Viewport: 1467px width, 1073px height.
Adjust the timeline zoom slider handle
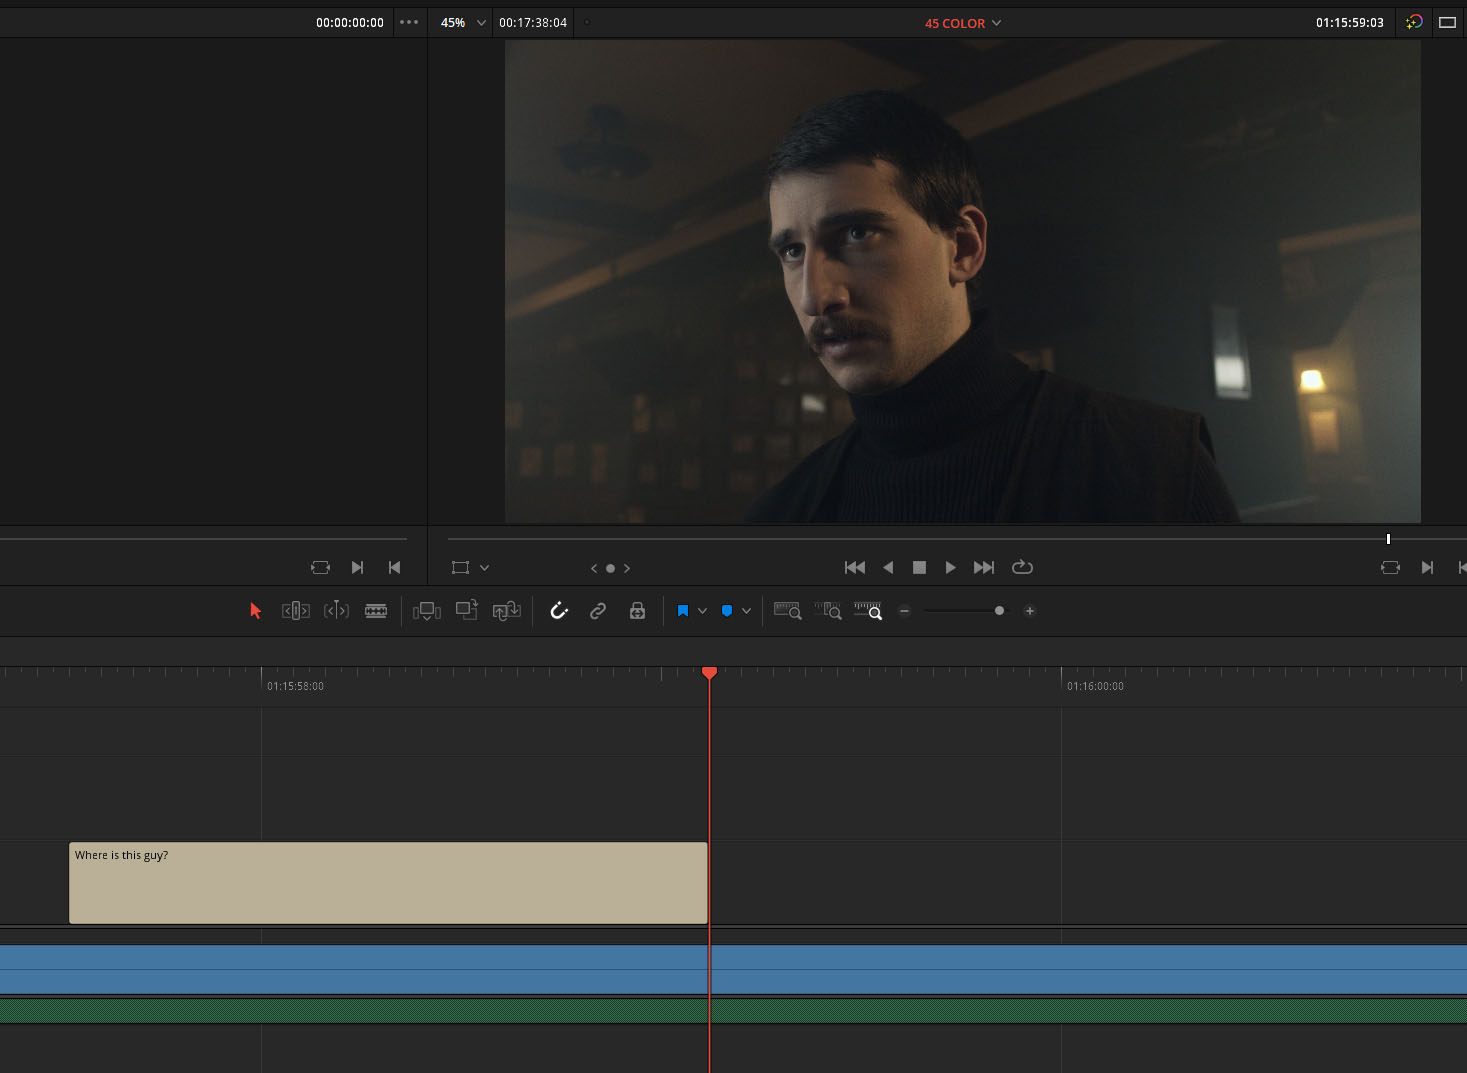999,611
